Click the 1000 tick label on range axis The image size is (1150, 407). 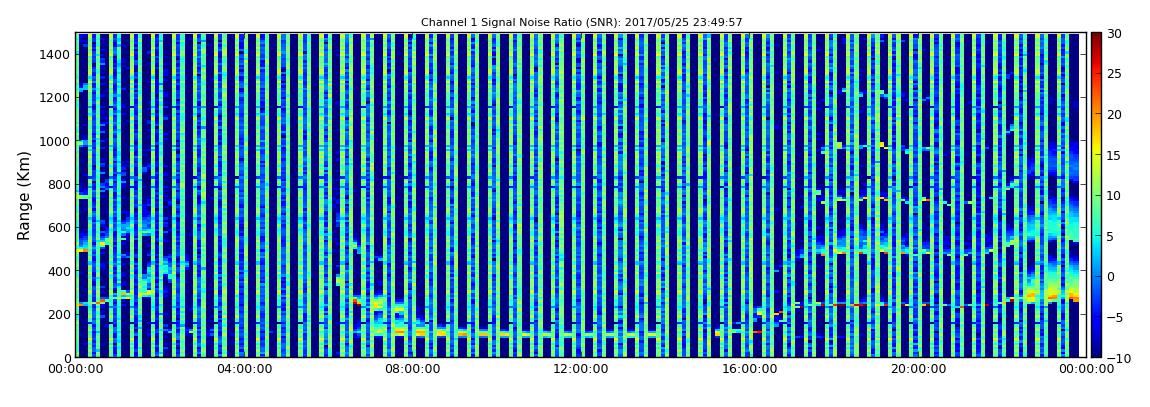[55, 141]
